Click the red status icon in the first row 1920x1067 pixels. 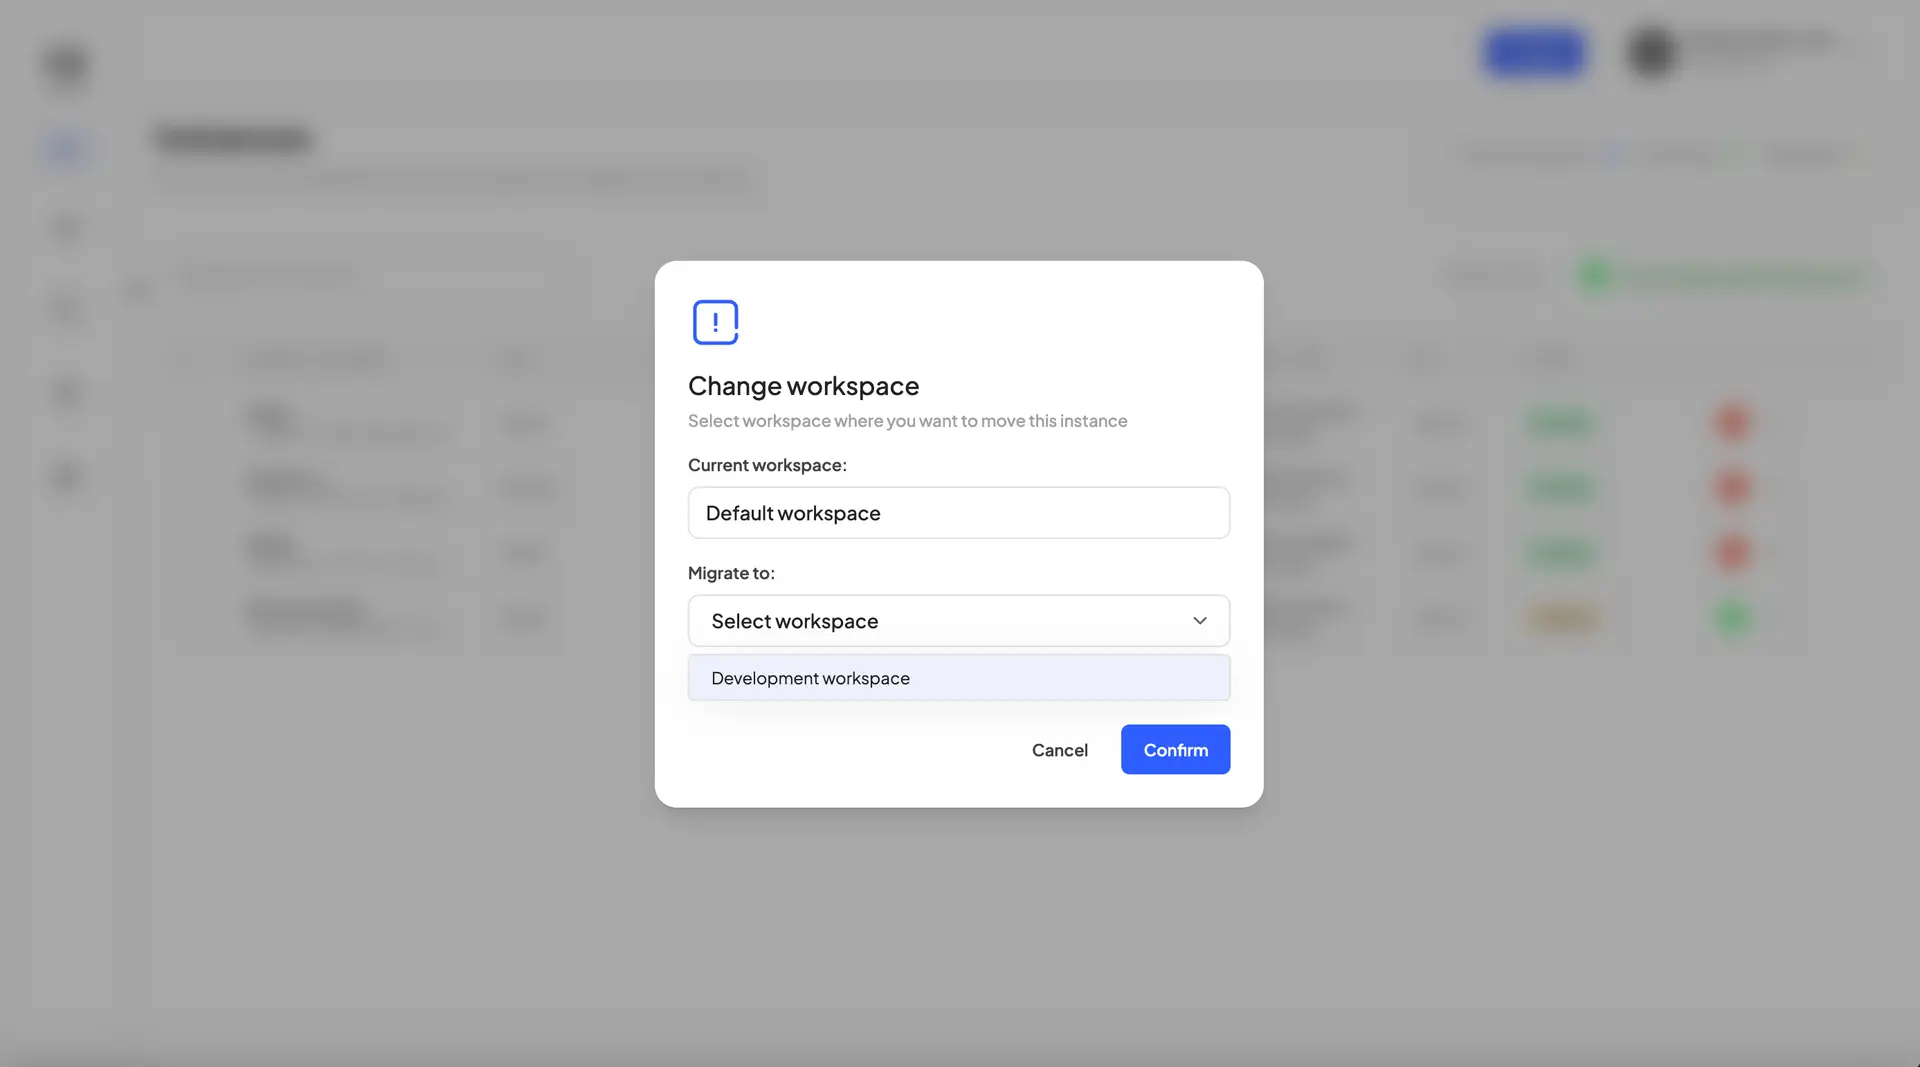(1731, 422)
